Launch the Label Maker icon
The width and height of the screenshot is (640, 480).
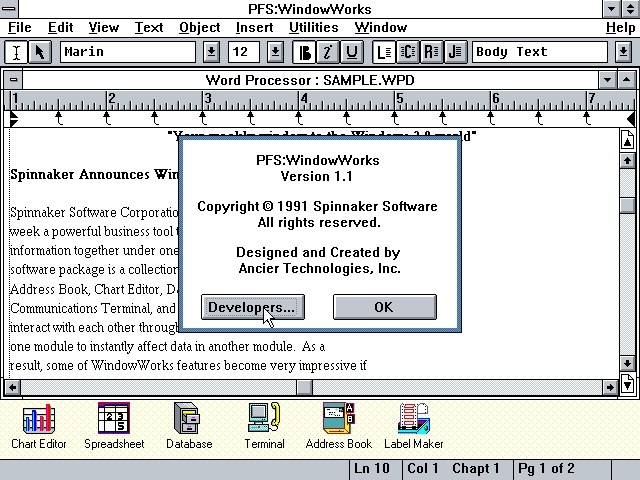pos(413,418)
